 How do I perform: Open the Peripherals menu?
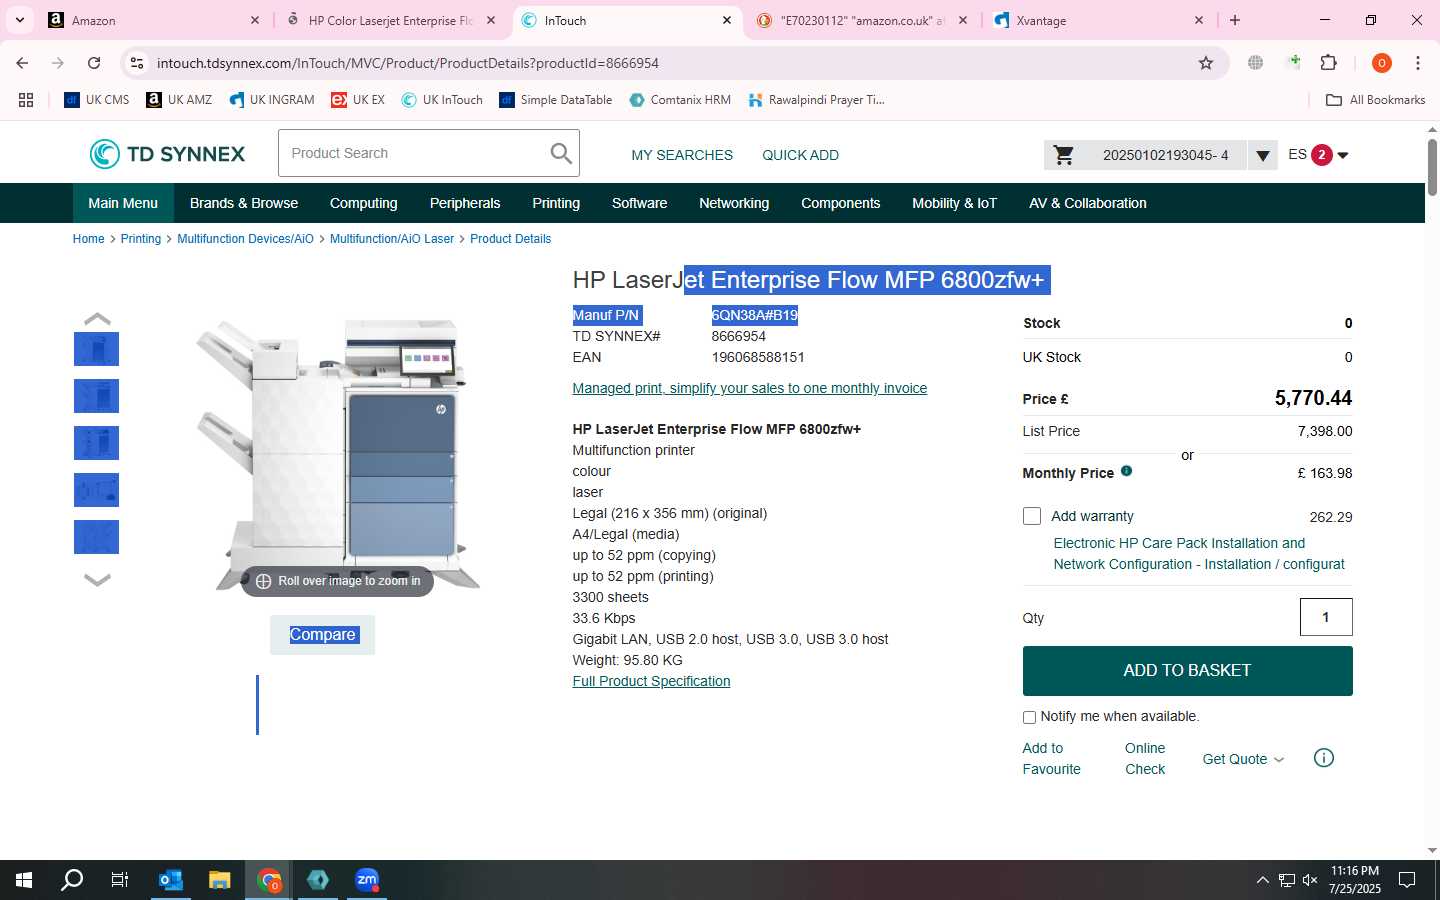tap(465, 203)
